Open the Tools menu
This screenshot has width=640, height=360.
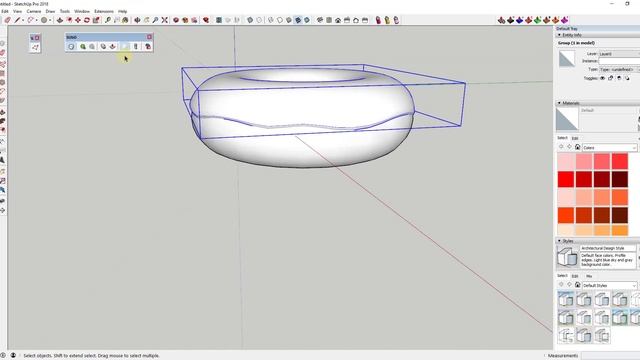[x=65, y=11]
